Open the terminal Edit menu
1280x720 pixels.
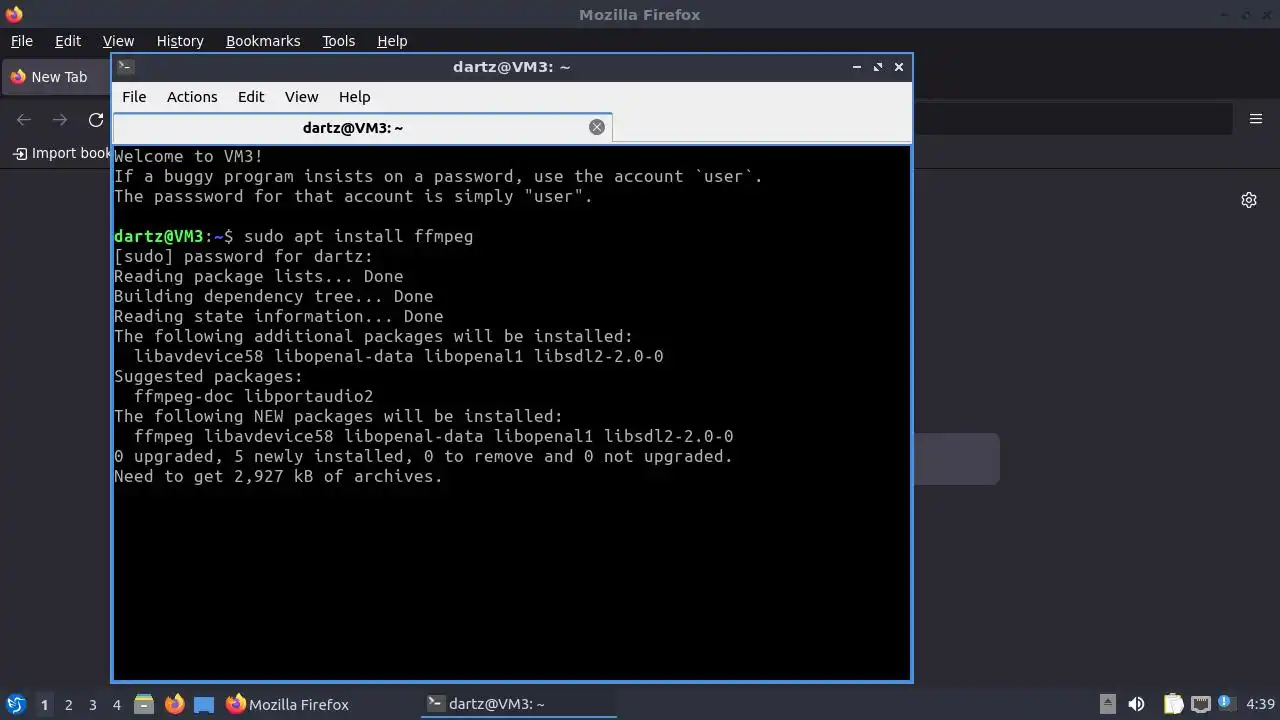pyautogui.click(x=251, y=97)
